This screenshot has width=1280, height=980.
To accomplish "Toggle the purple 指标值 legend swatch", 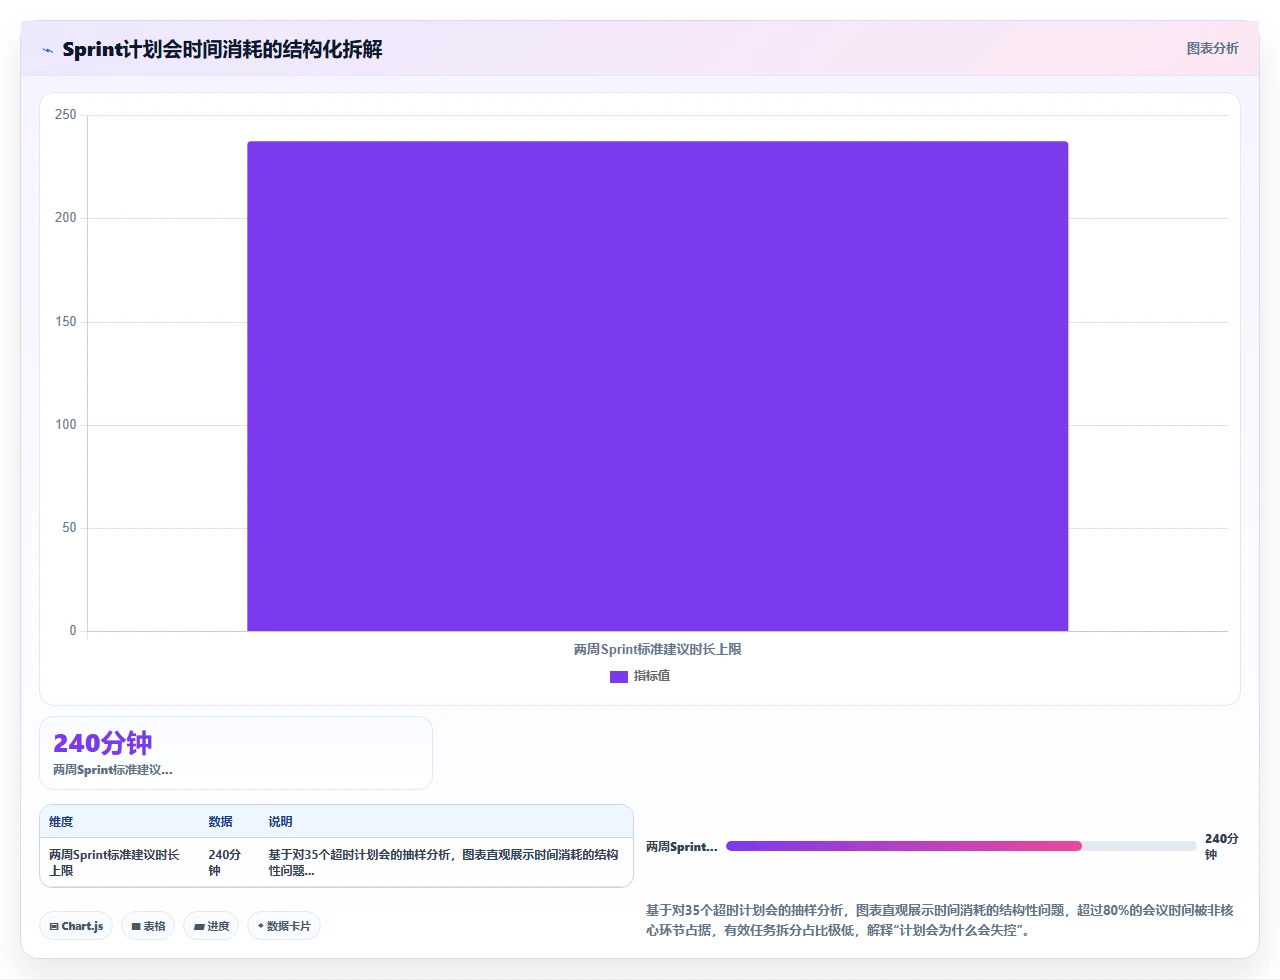I will (619, 677).
